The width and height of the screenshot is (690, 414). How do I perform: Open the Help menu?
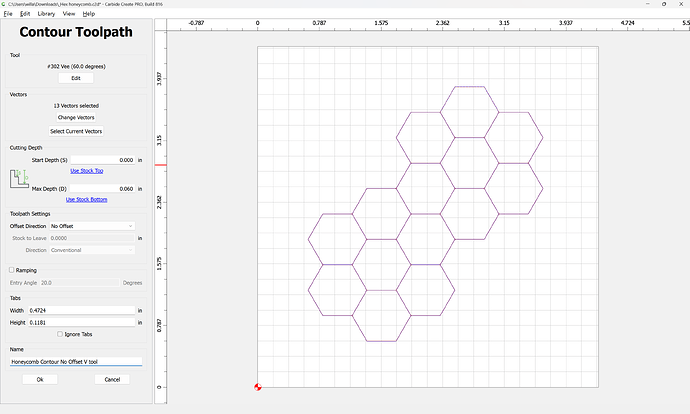[x=88, y=14]
